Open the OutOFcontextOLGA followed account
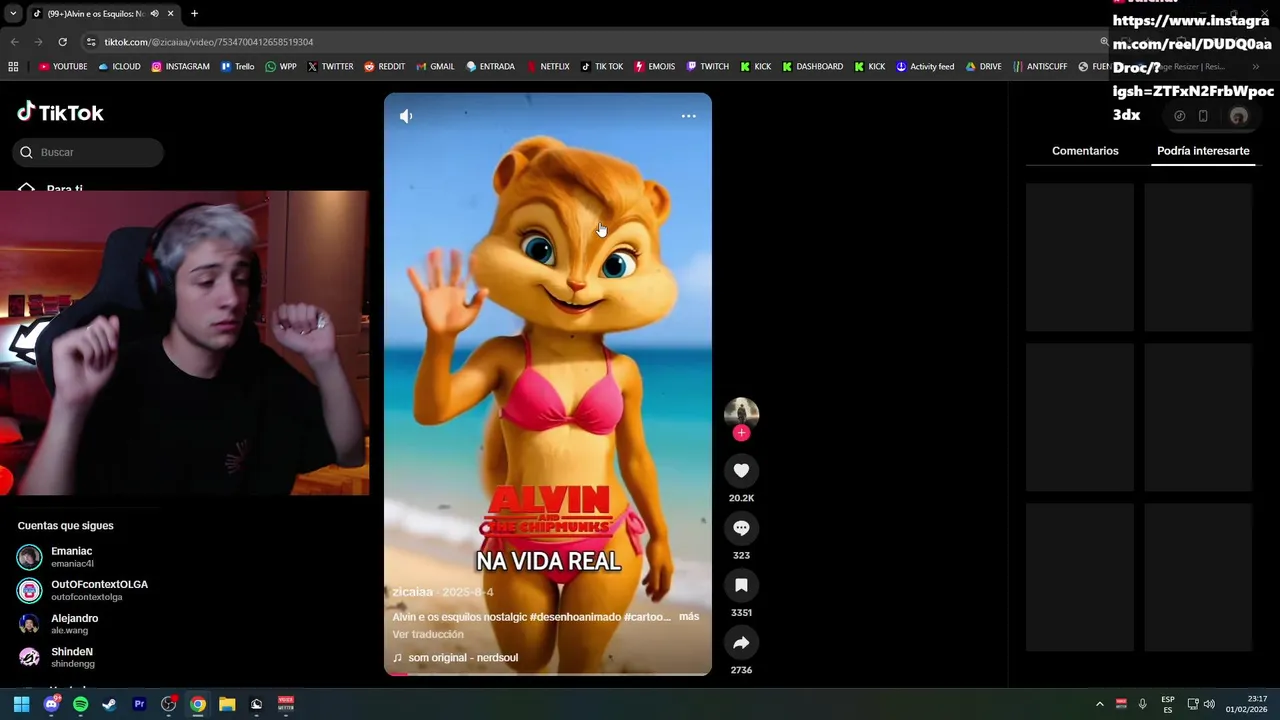The height and width of the screenshot is (720, 1280). coord(90,590)
